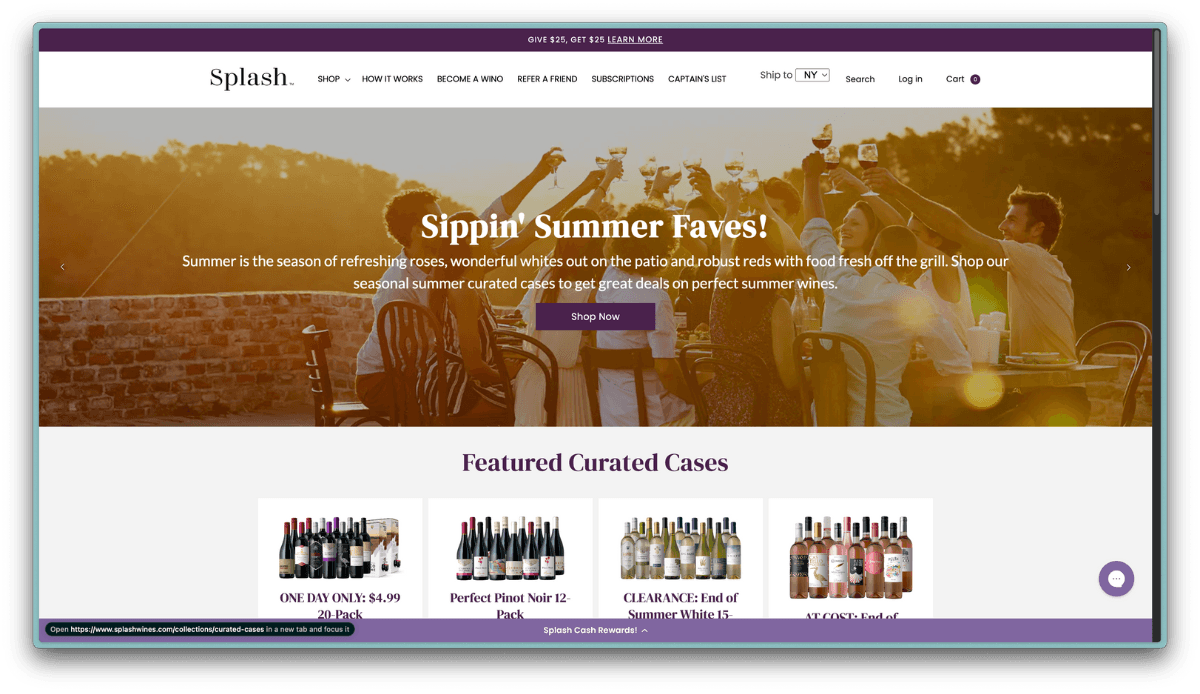Open ONE DAY ONLY $4.99 20-Pack thumbnail

pos(340,547)
